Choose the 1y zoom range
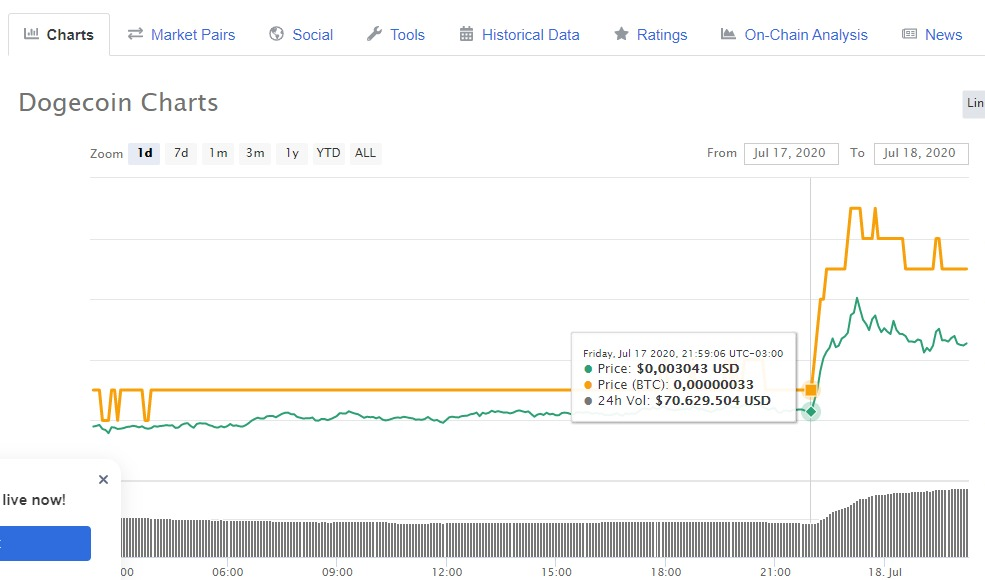The height and width of the screenshot is (580, 985). tap(292, 153)
